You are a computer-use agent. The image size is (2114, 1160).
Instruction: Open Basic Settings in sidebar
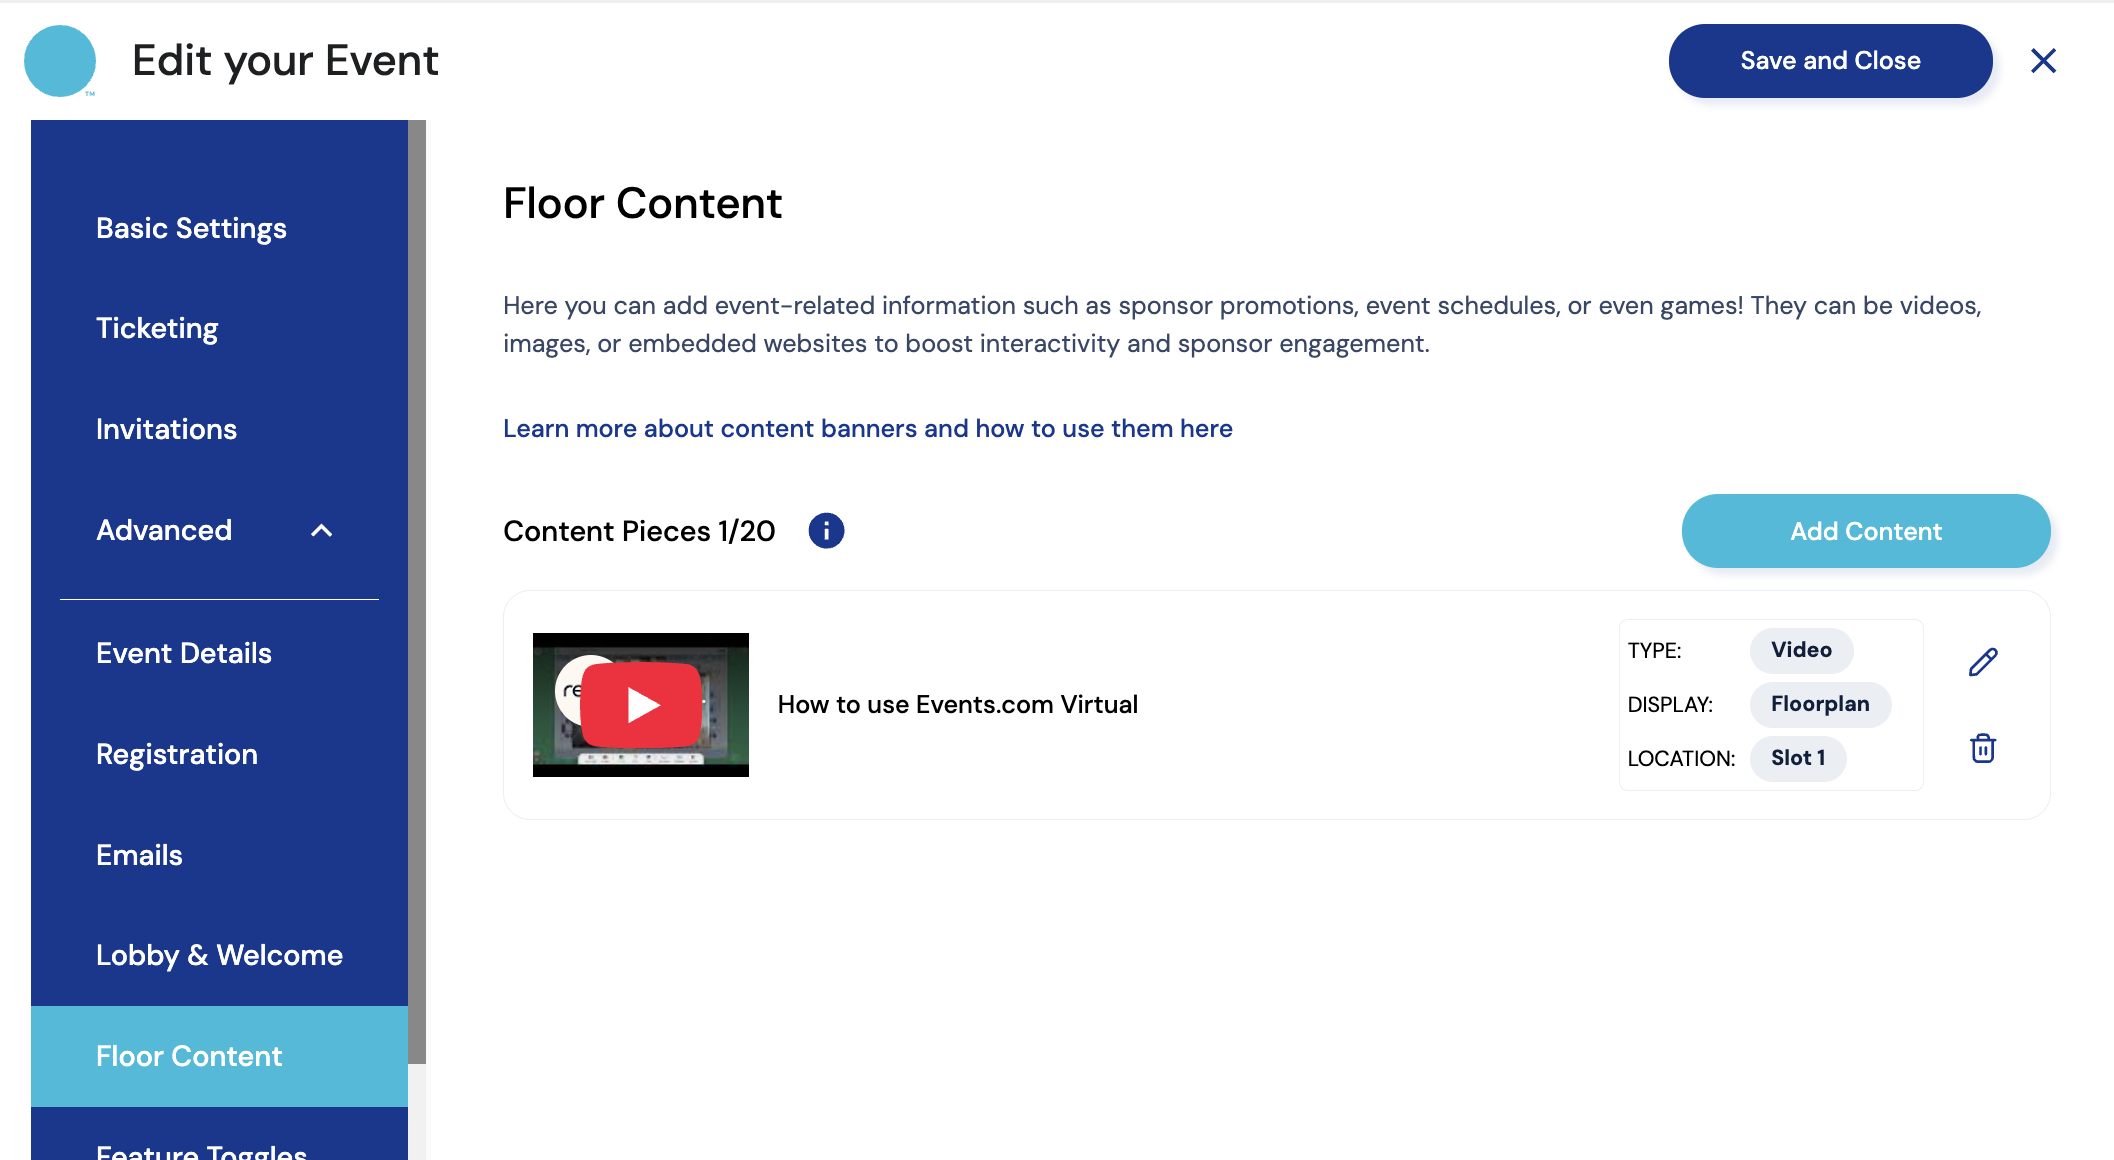point(191,229)
